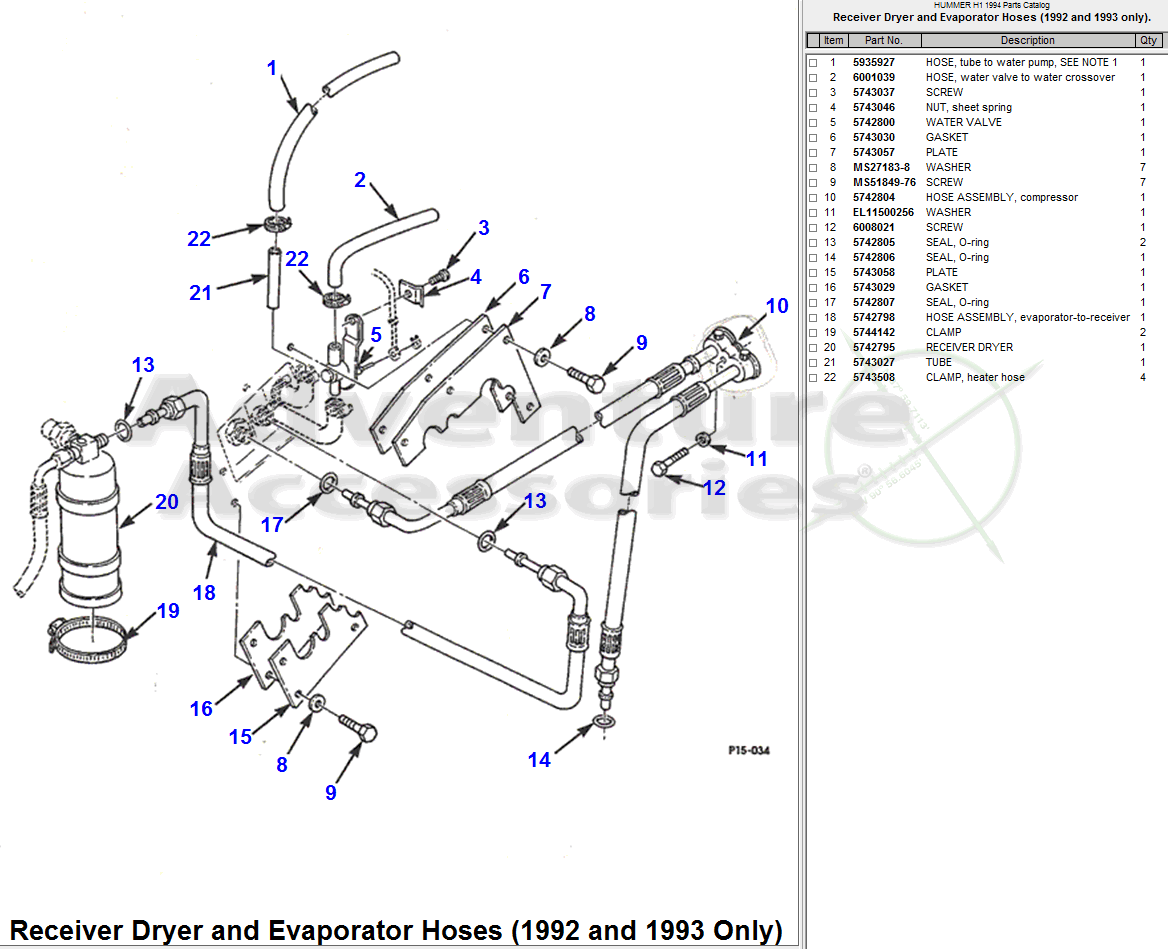1168x949 pixels.
Task: Click callout number 1 on the diagram
Action: point(272,68)
